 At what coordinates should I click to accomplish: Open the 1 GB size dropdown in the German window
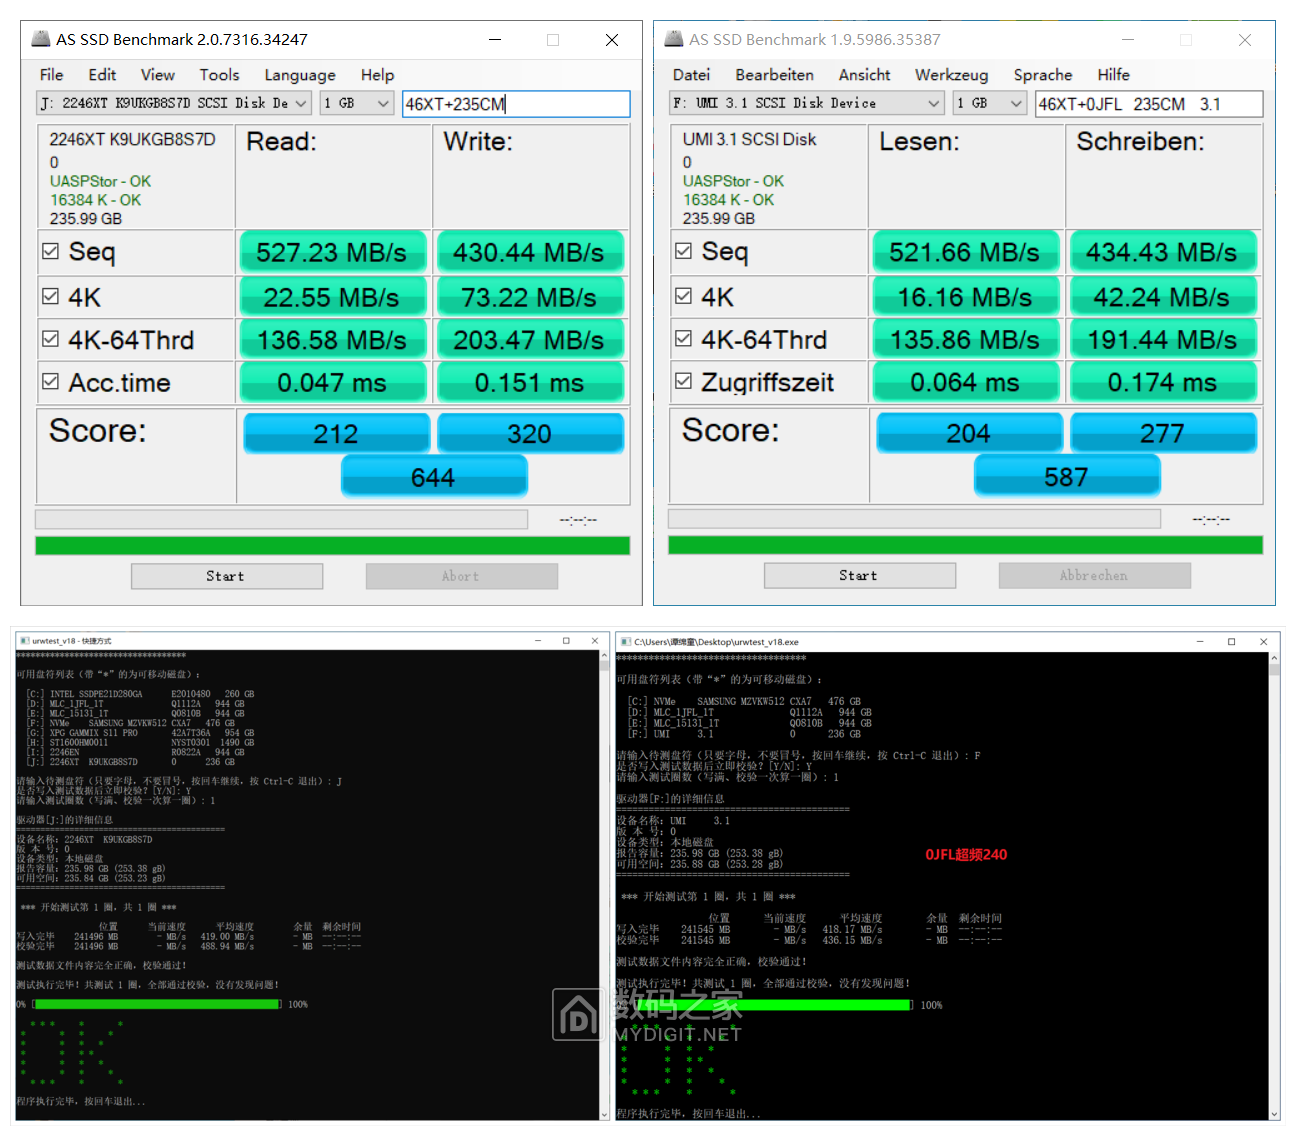(990, 103)
